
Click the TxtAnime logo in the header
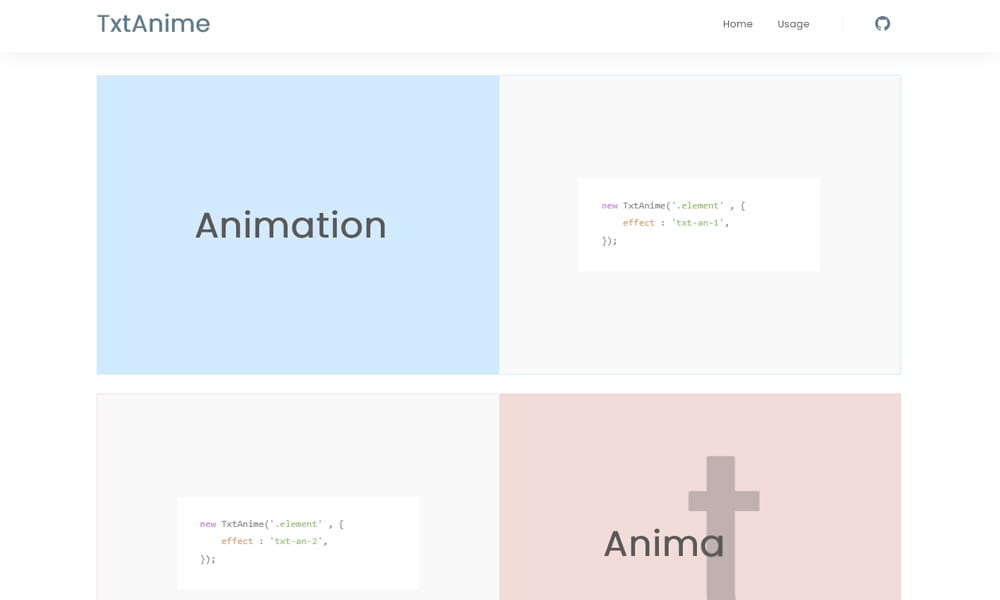pos(153,24)
